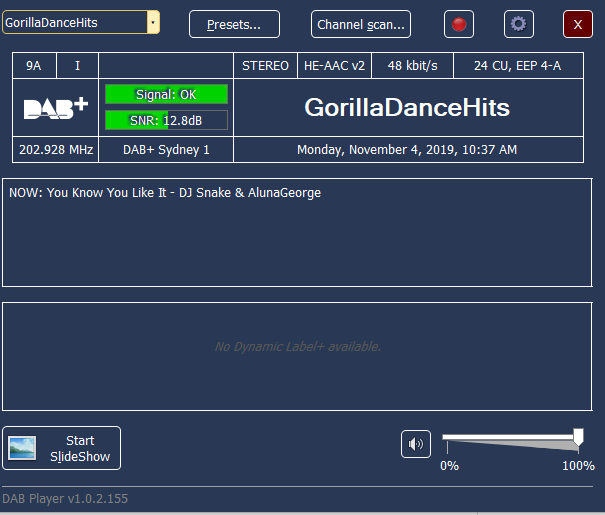Click the DAB+ logo
This screenshot has height=515, width=605.
pos(56,108)
